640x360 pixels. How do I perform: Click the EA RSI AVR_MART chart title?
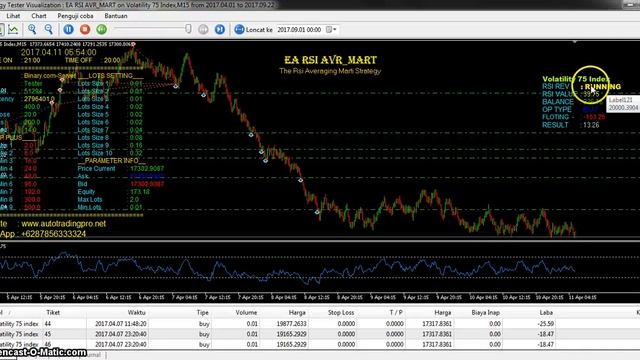[330, 60]
